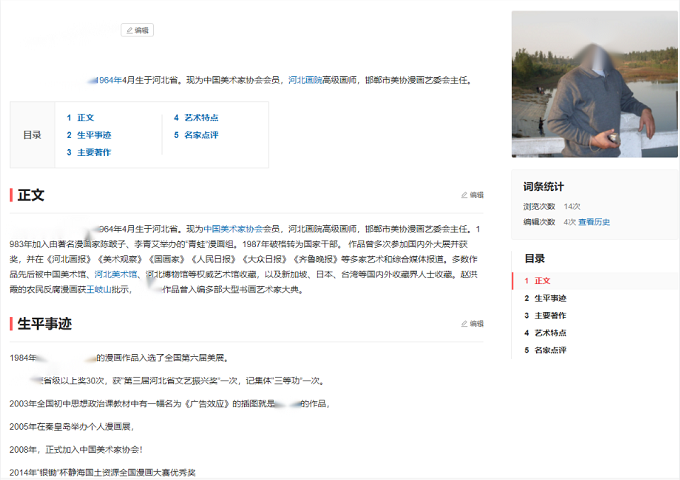Screen dimensions: 680x480
Task: Click the 目录 label in the contents box
Action: 32,135
